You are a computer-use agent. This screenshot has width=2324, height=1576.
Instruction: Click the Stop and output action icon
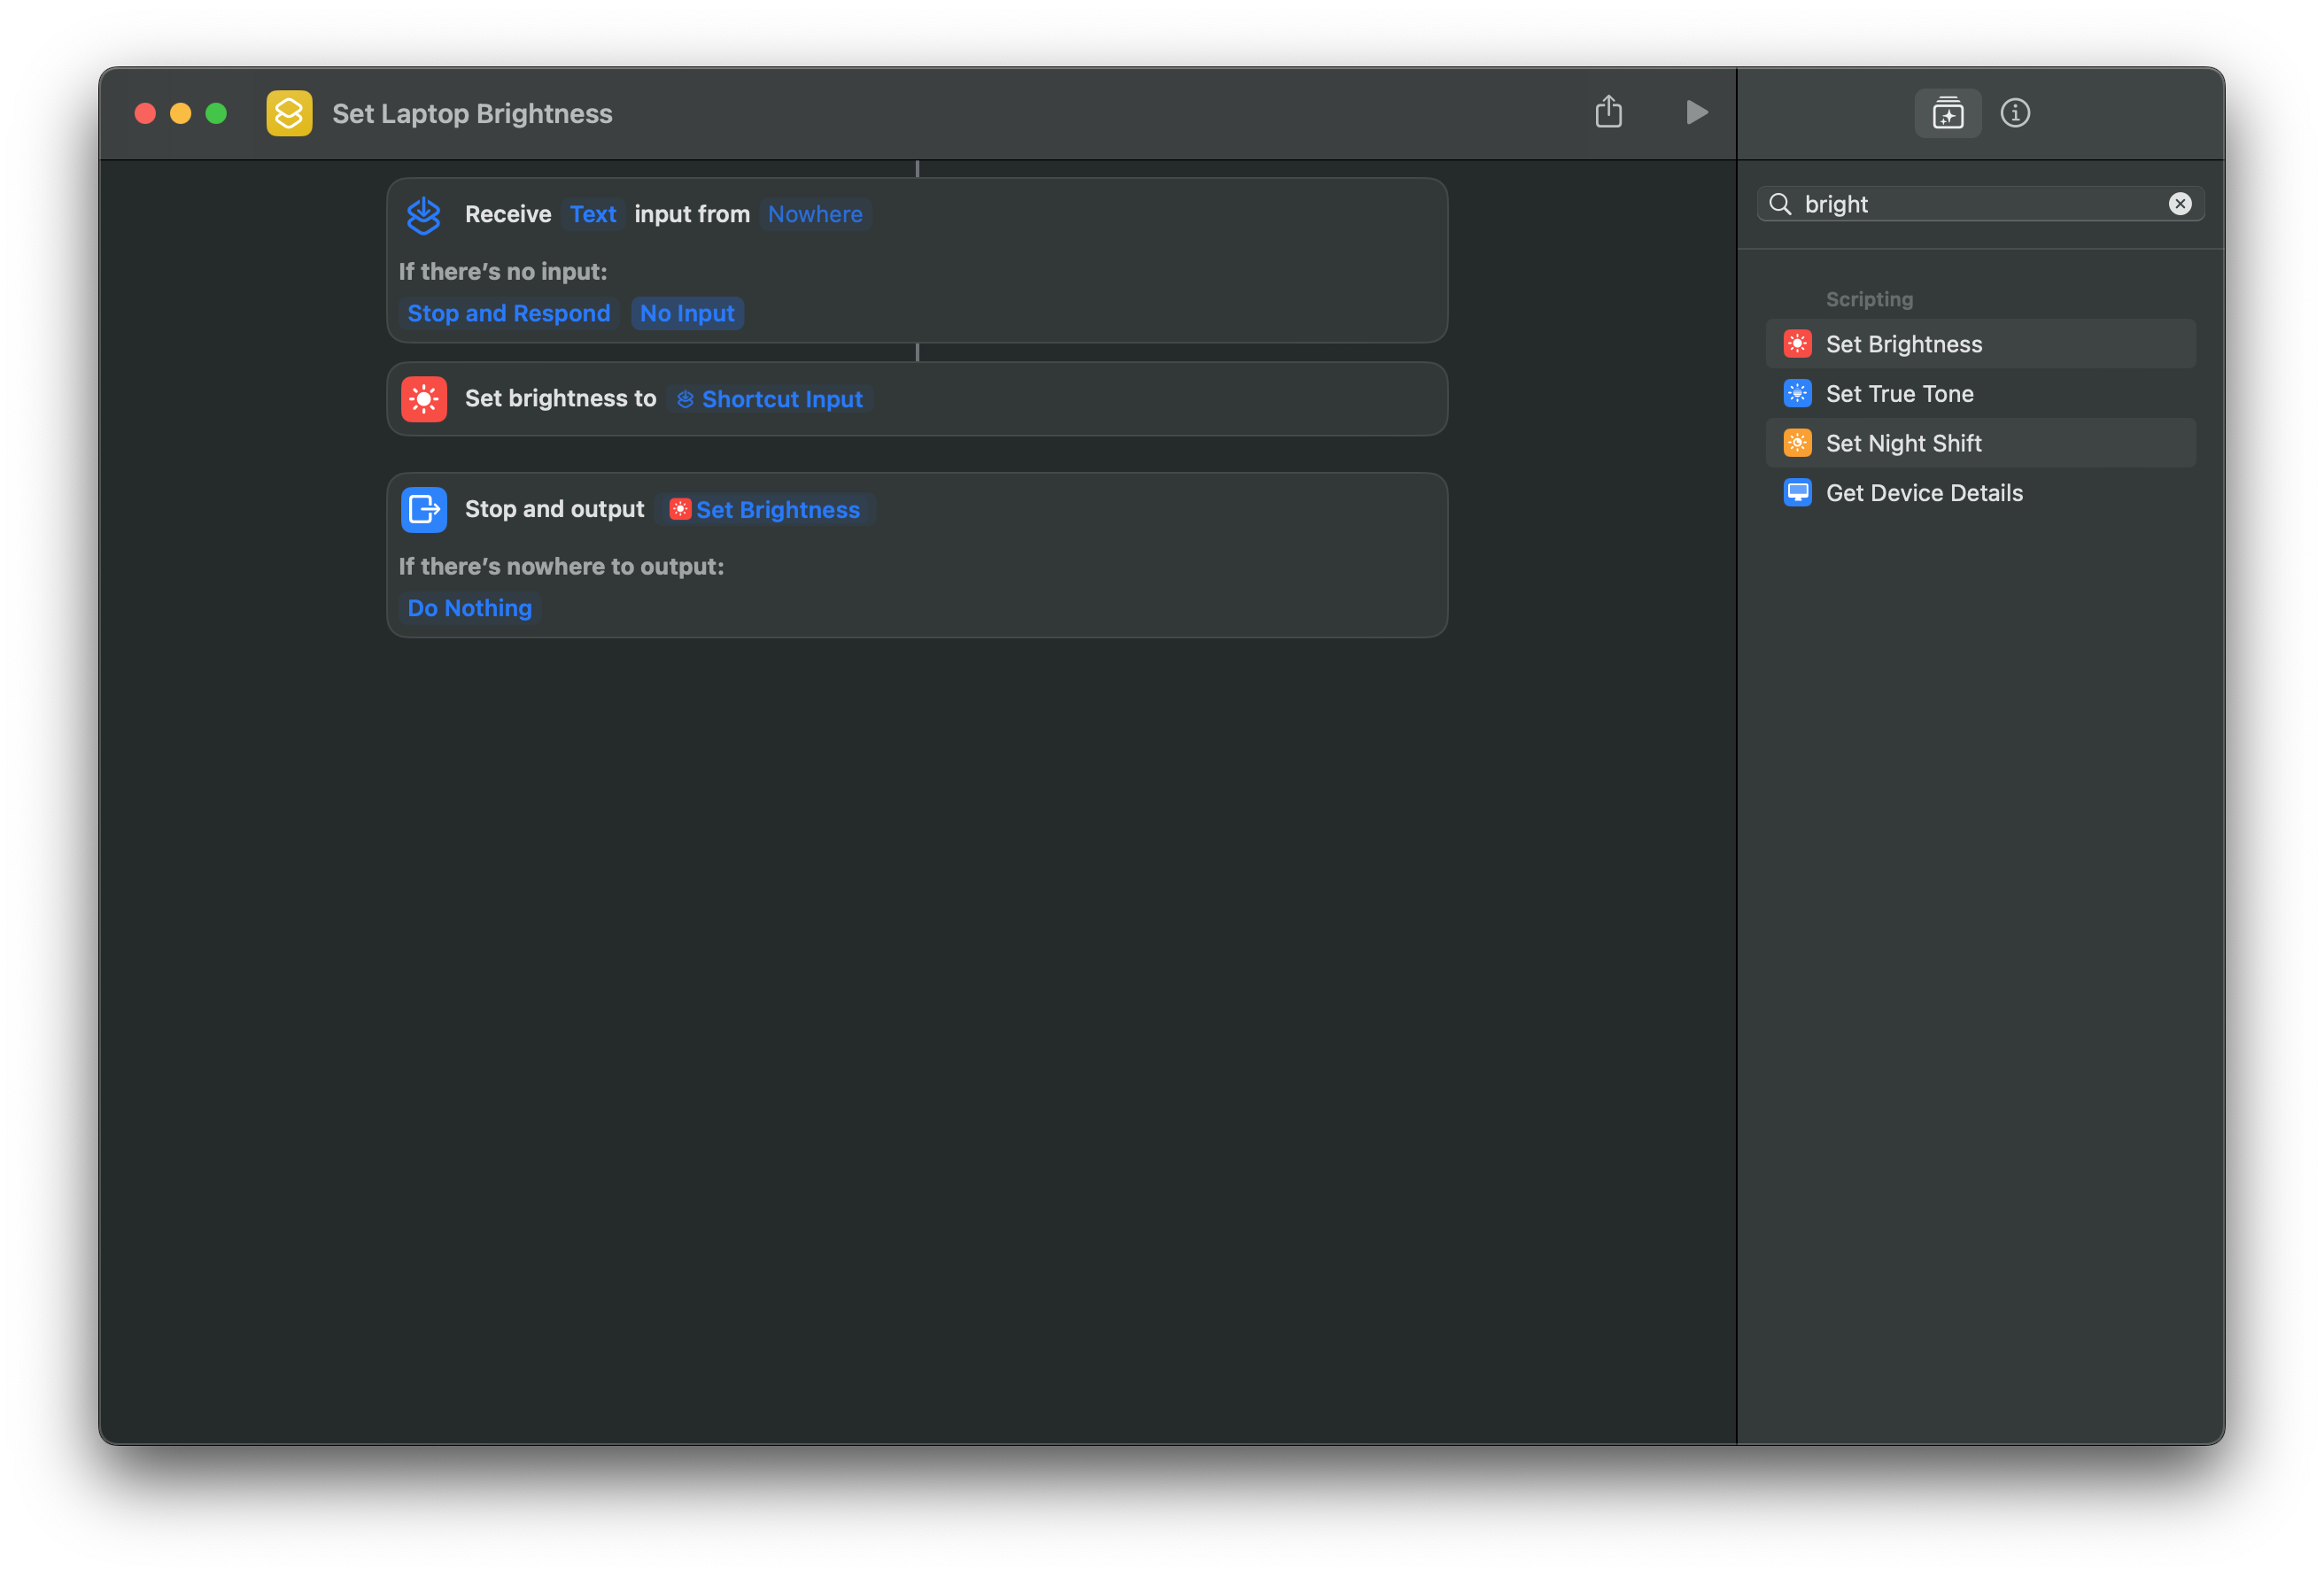[424, 509]
